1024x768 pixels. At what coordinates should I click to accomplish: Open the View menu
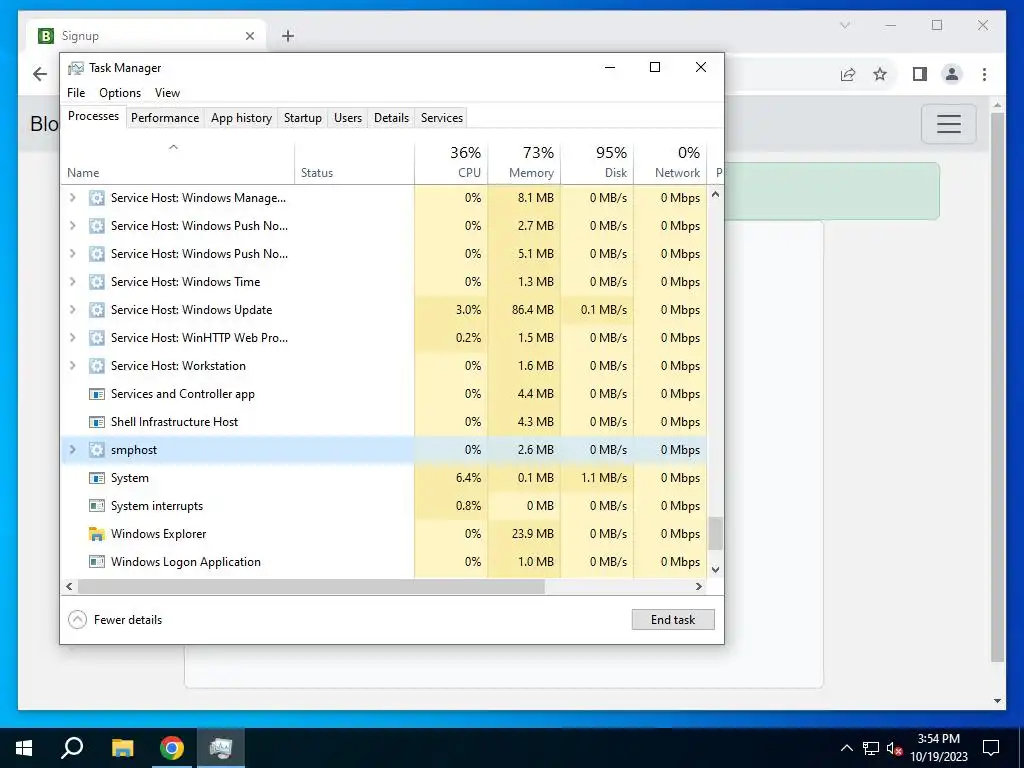tap(167, 93)
